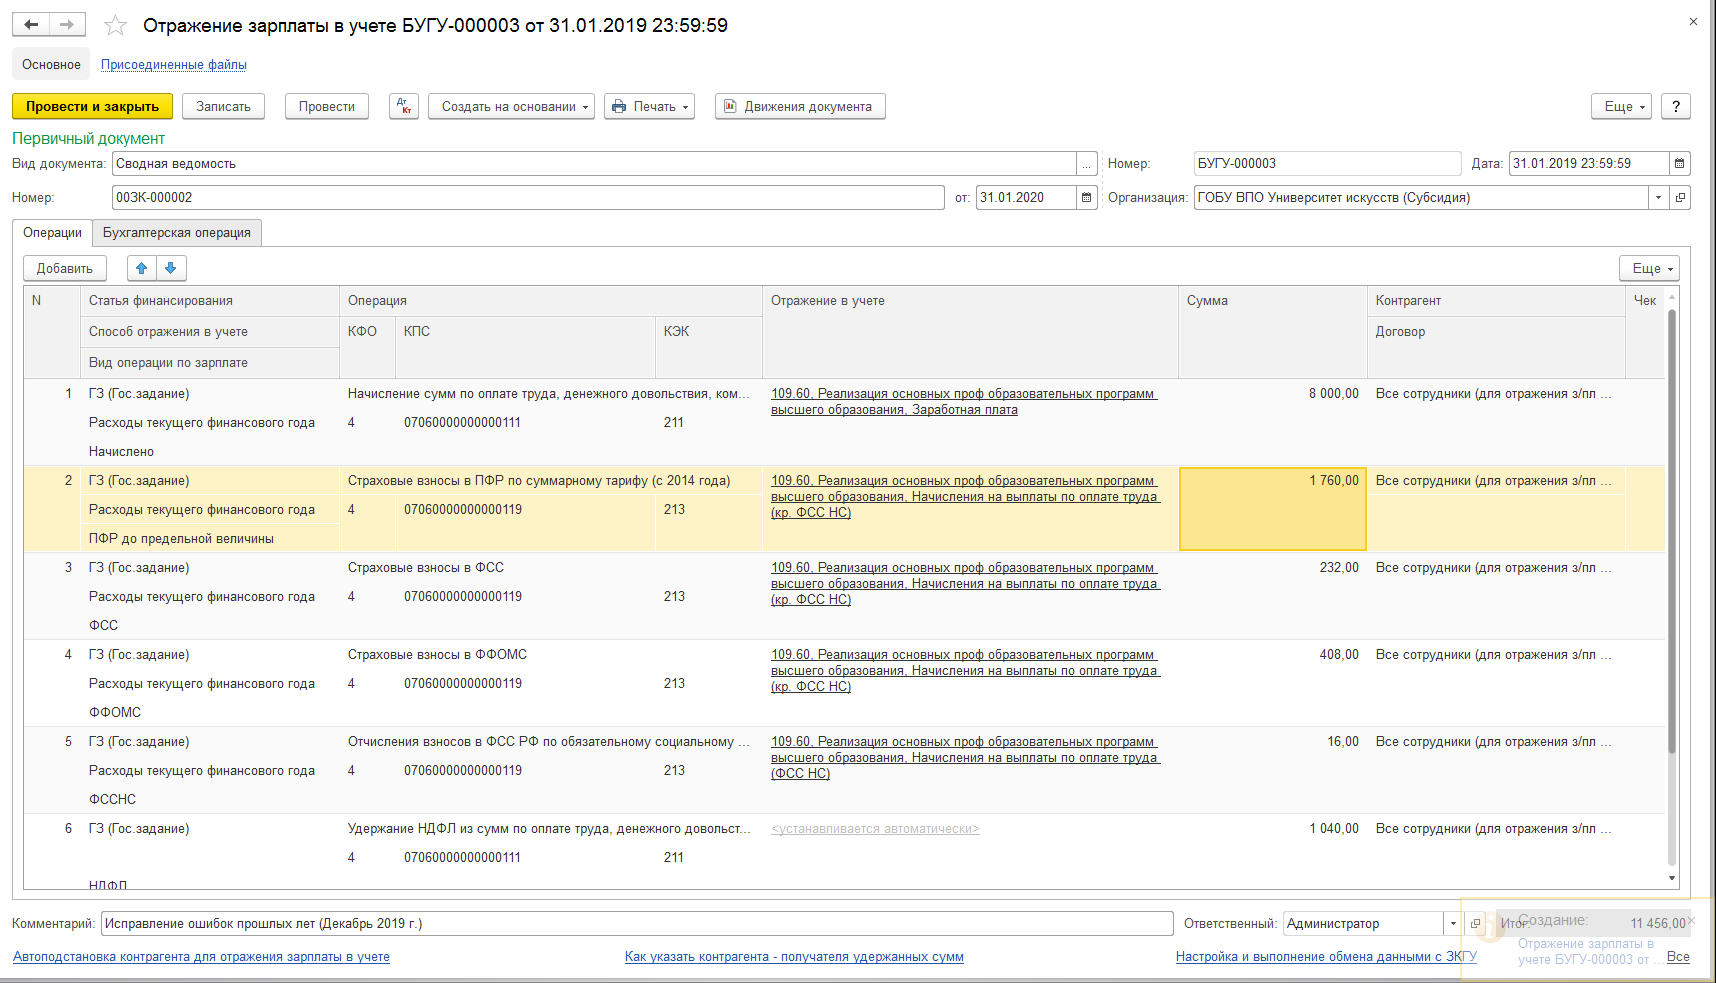The height and width of the screenshot is (983, 1716).
Task: Select the Сумма cell 16,00
Action: (x=1273, y=770)
